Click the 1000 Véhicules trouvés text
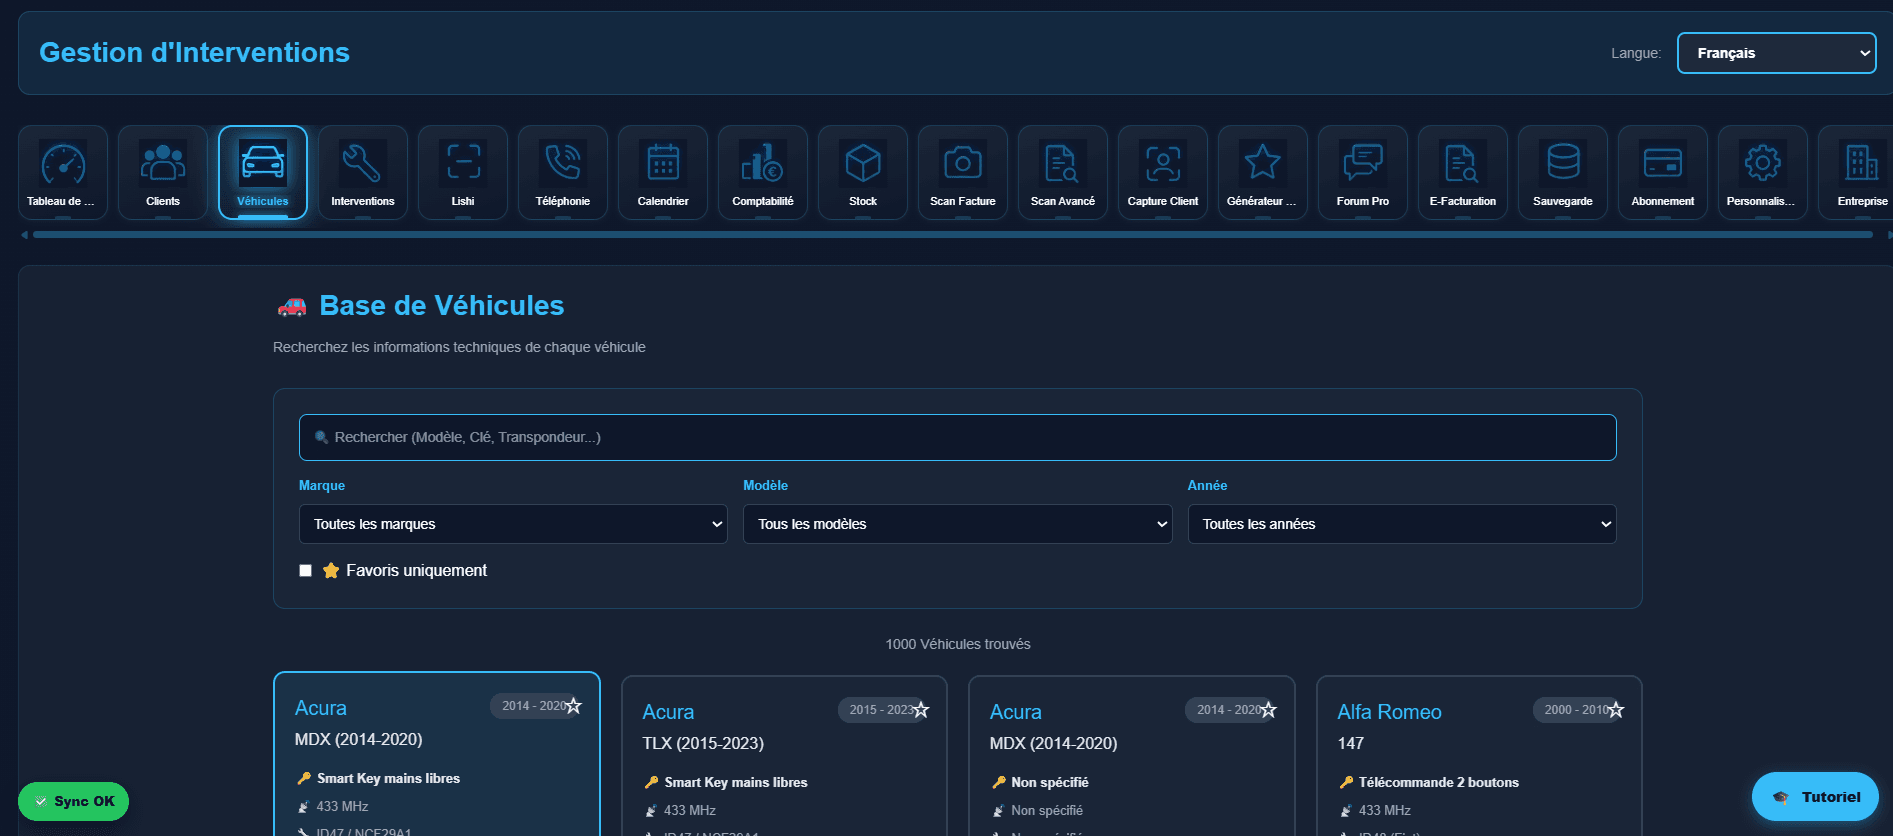This screenshot has width=1893, height=836. pyautogui.click(x=958, y=644)
